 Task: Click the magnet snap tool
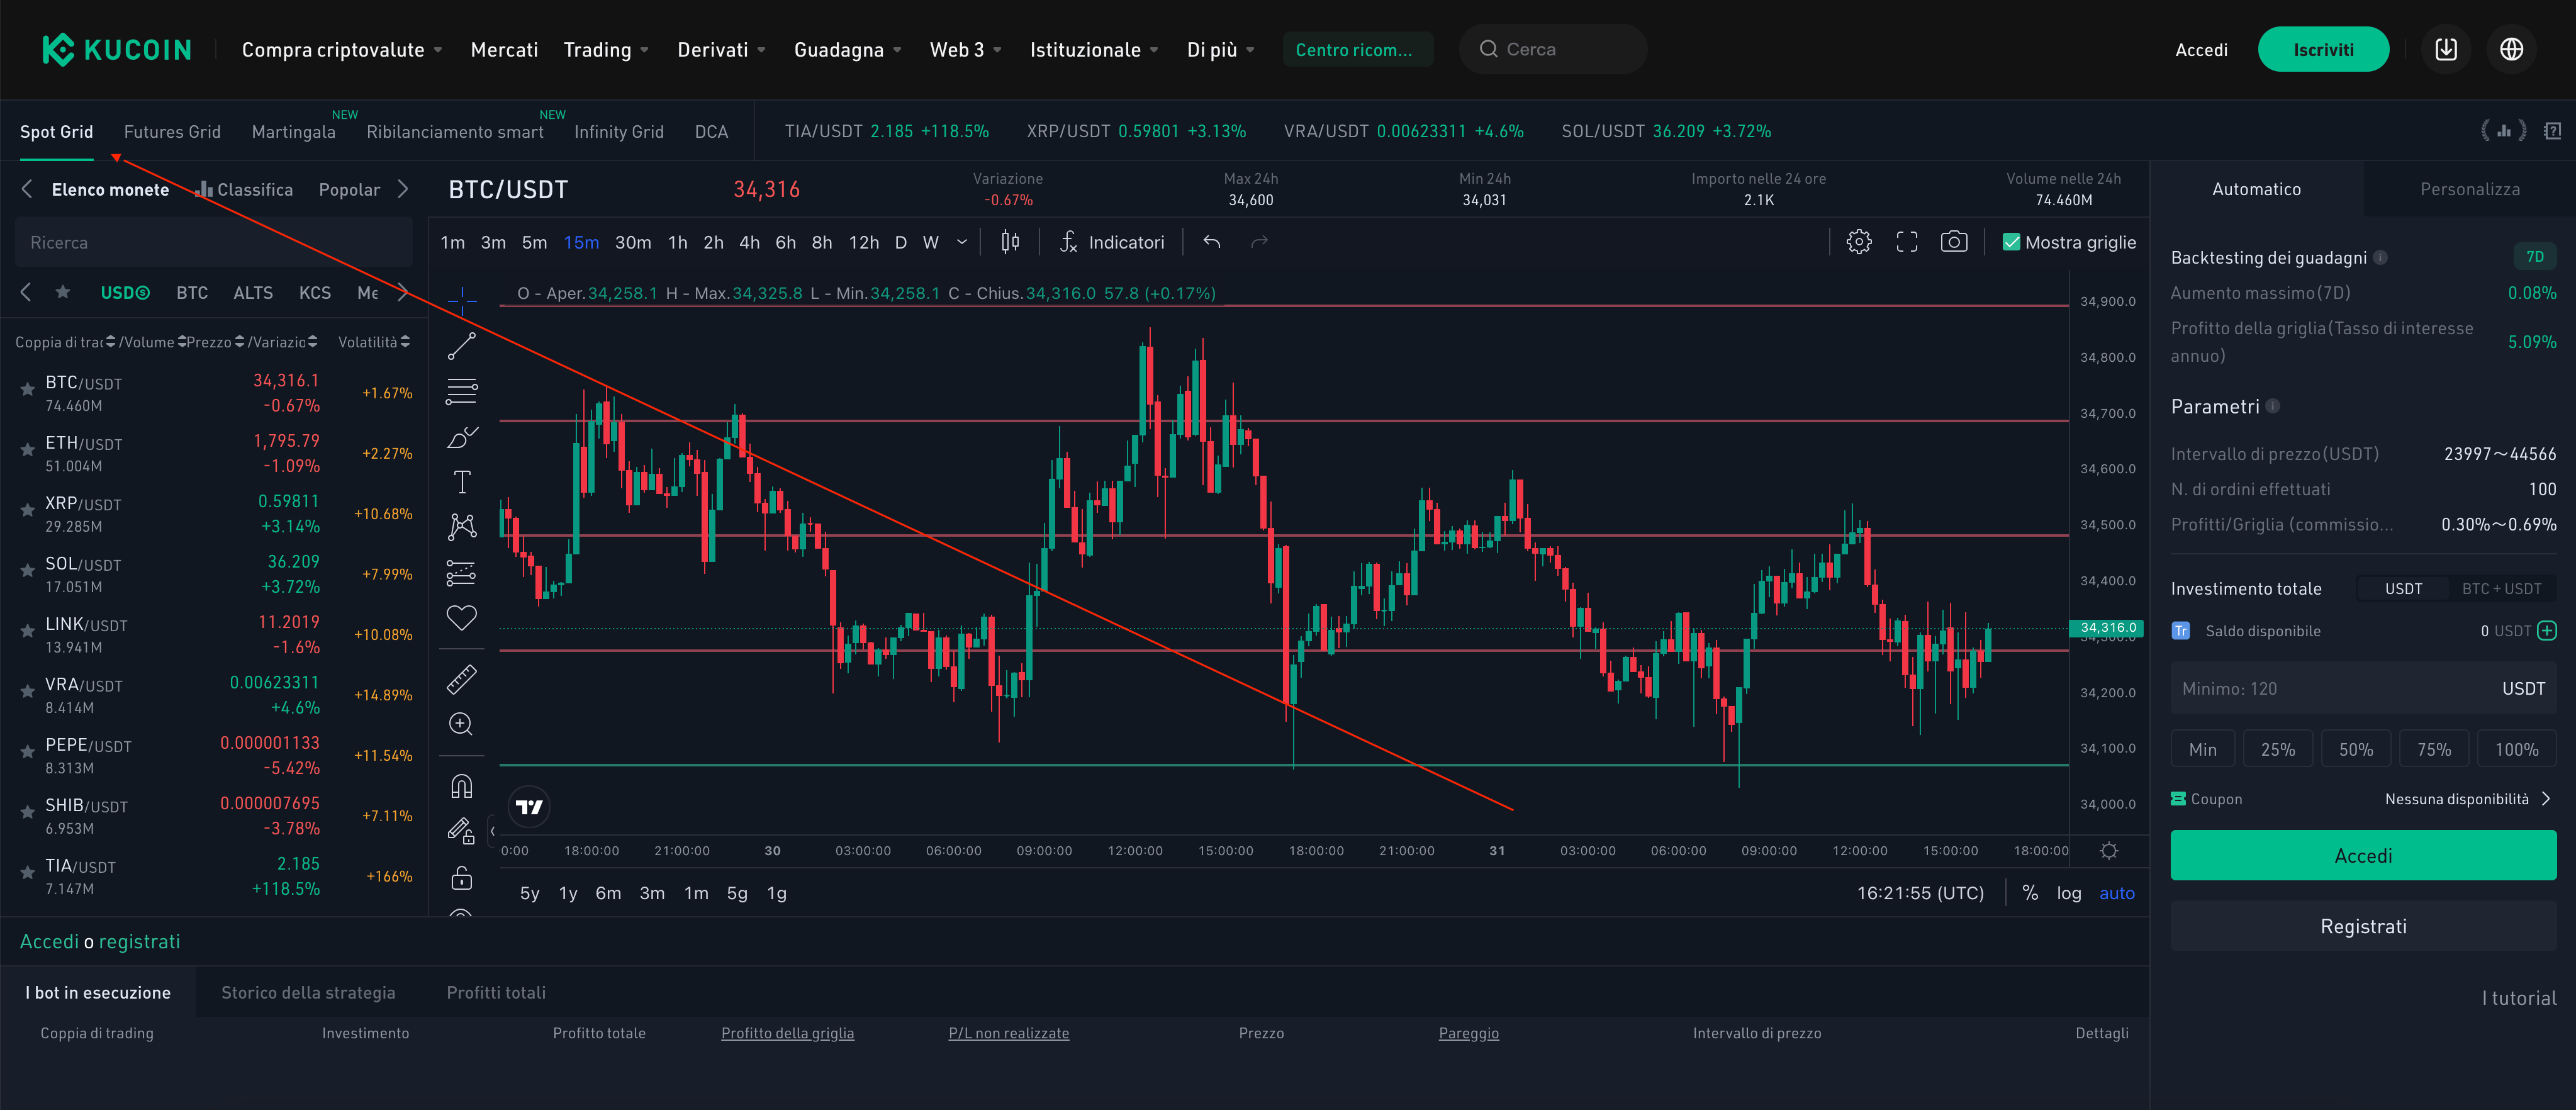[461, 786]
